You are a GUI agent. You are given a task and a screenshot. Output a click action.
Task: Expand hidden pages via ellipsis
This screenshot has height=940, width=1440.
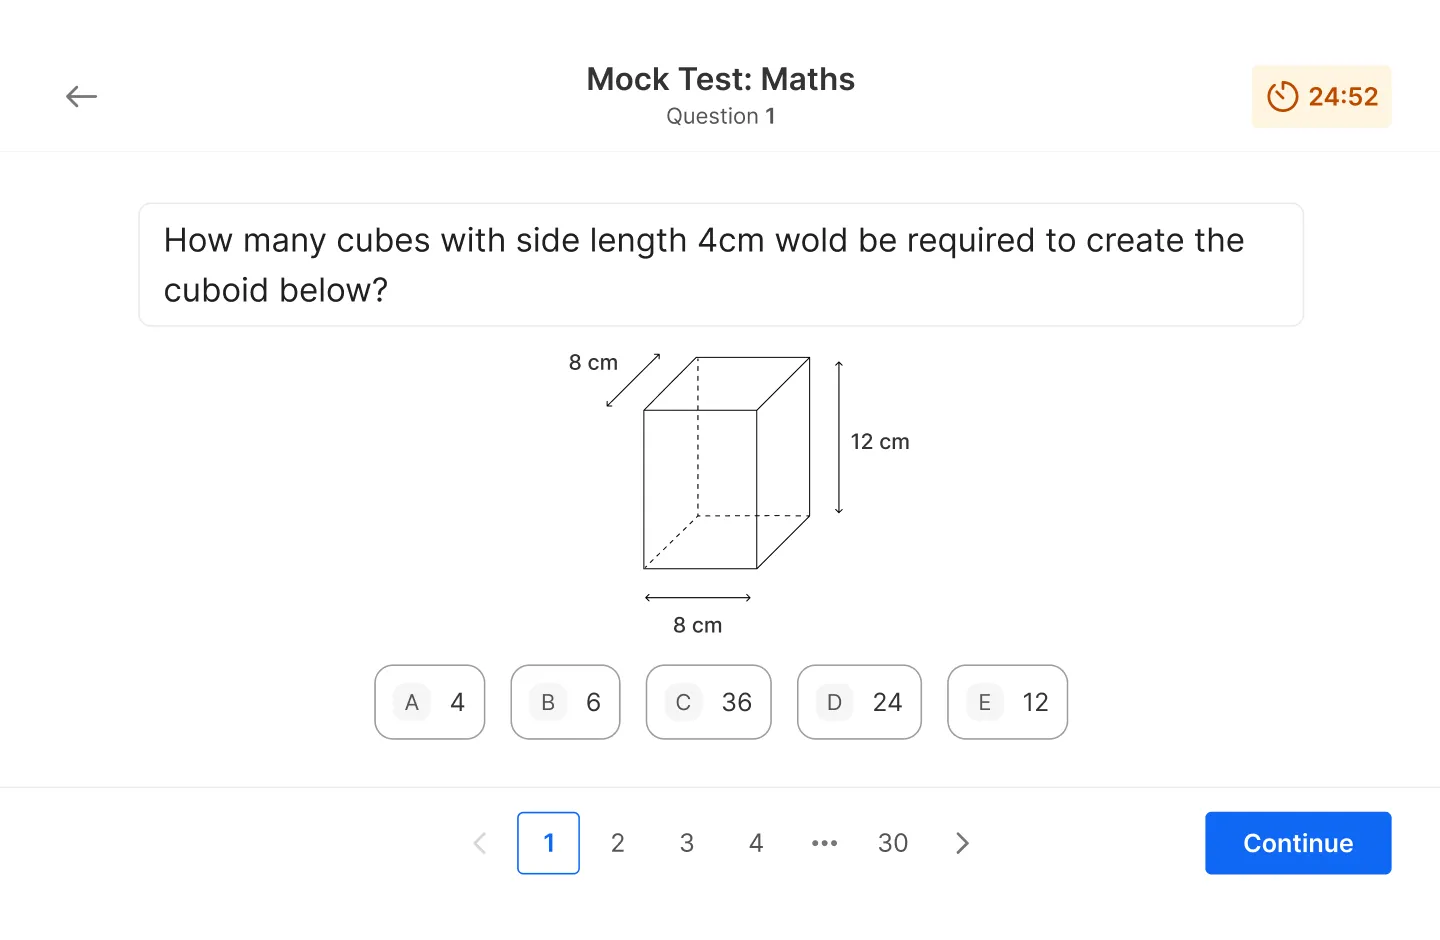pos(824,843)
